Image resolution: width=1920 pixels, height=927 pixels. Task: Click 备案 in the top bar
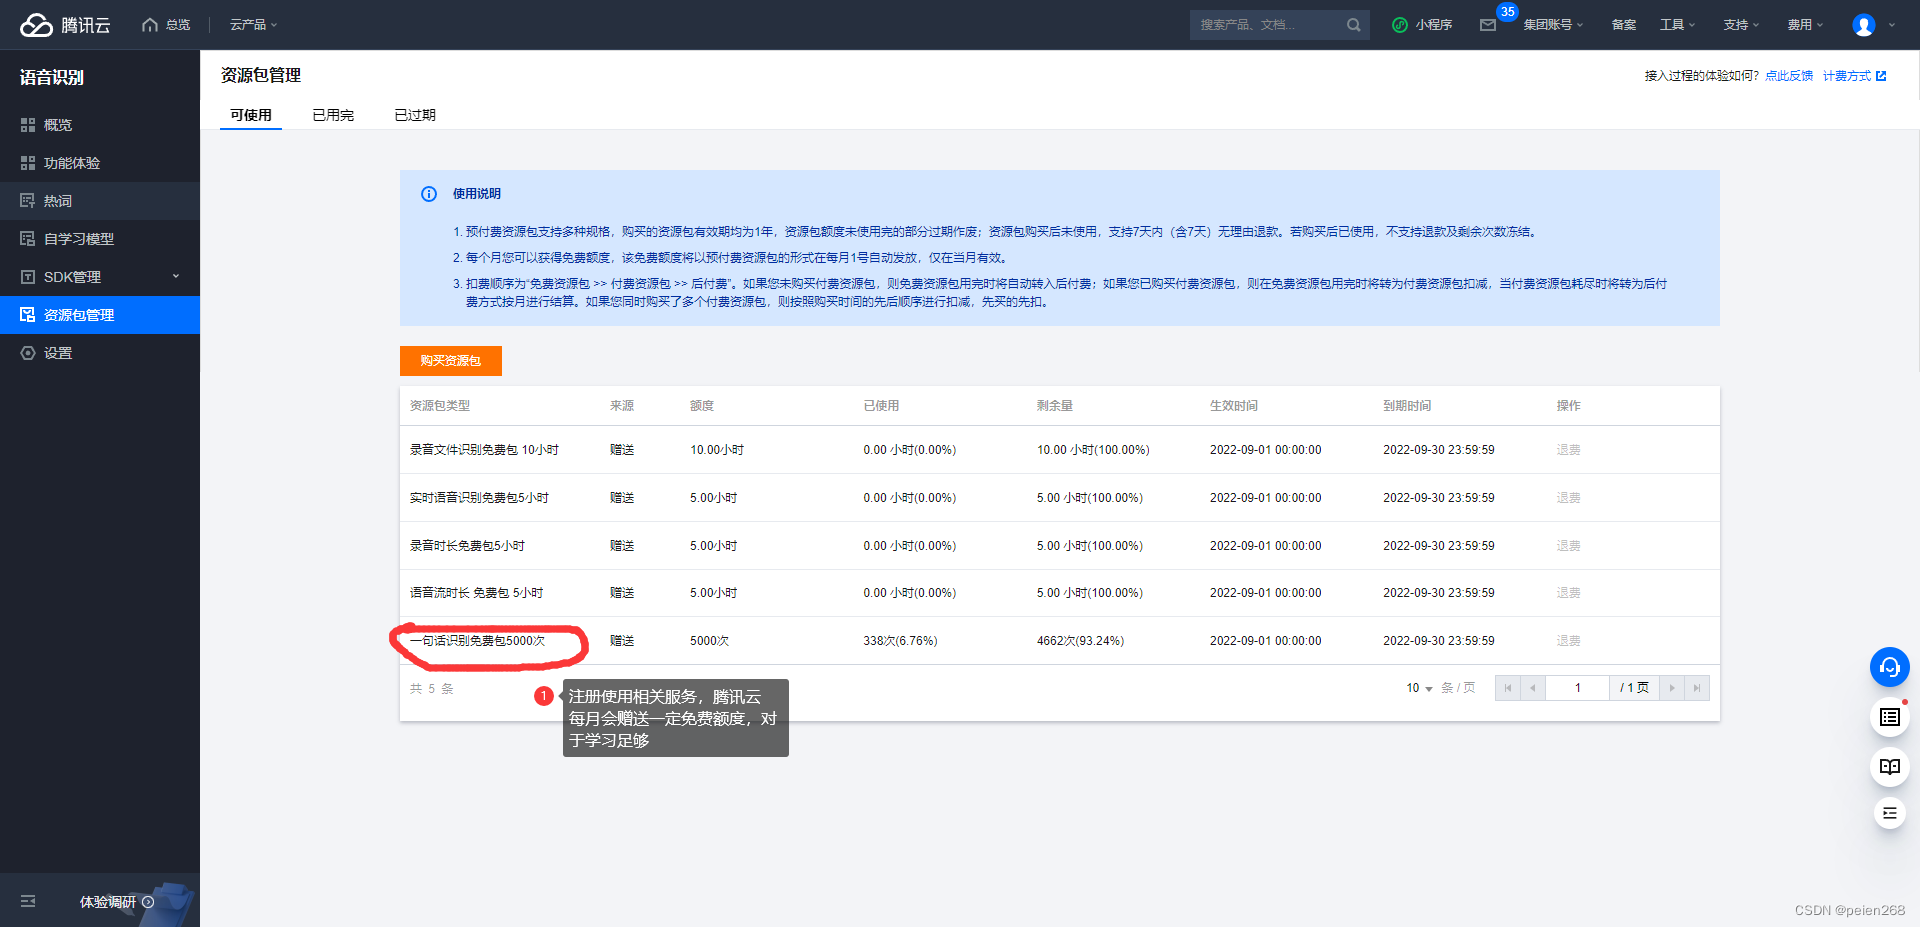[x=1624, y=25]
